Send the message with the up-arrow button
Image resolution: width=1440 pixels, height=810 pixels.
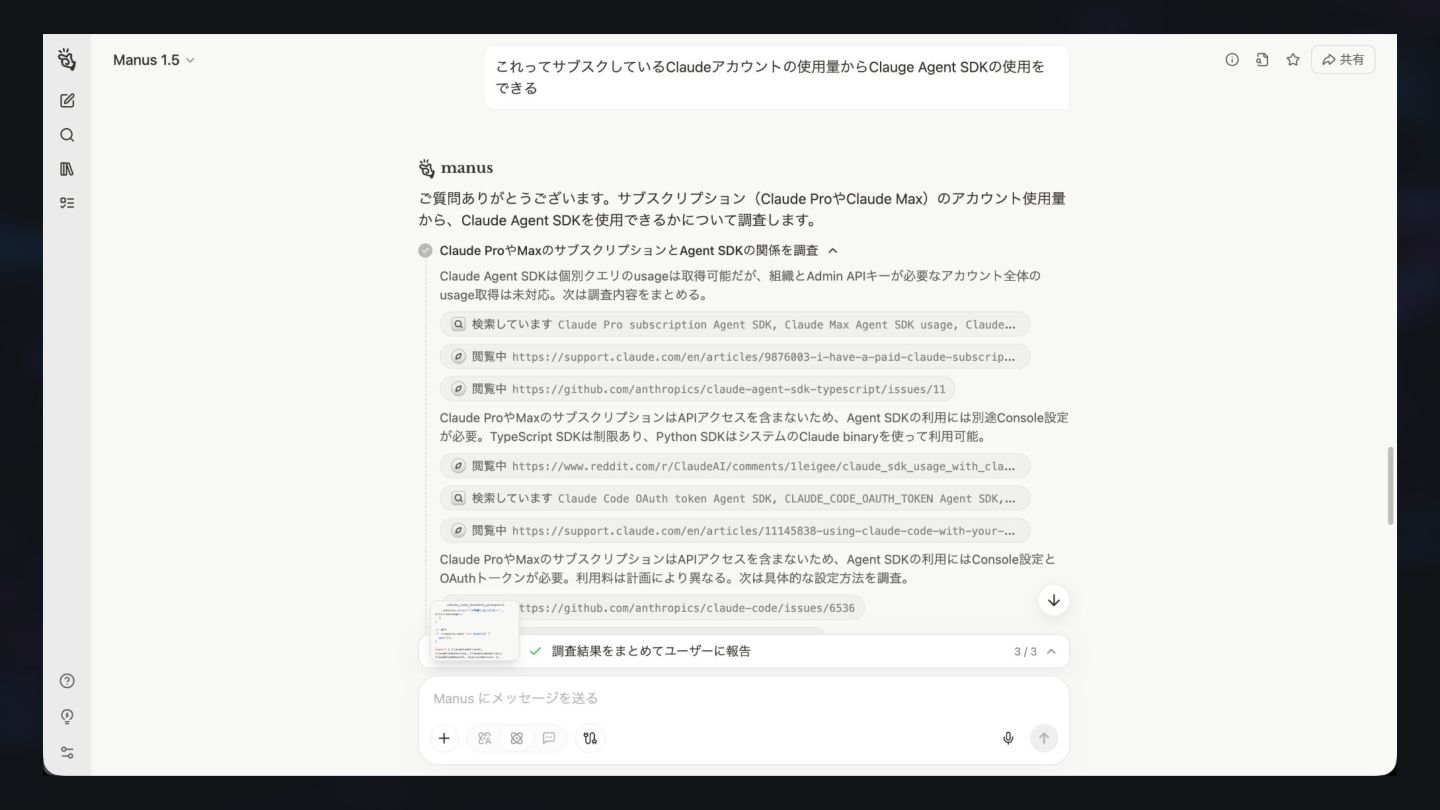(x=1044, y=738)
